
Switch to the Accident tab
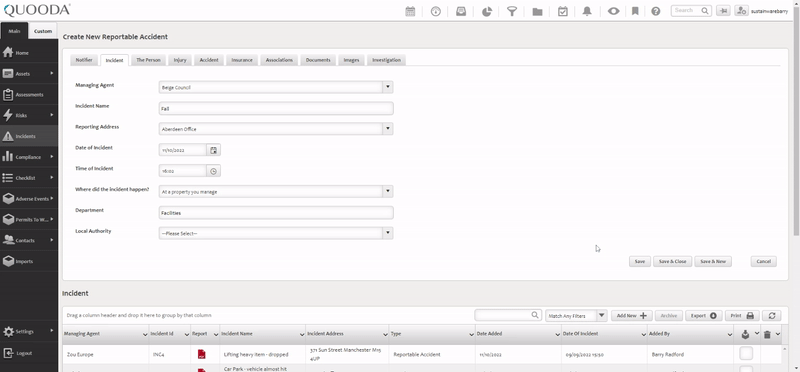pyautogui.click(x=209, y=60)
